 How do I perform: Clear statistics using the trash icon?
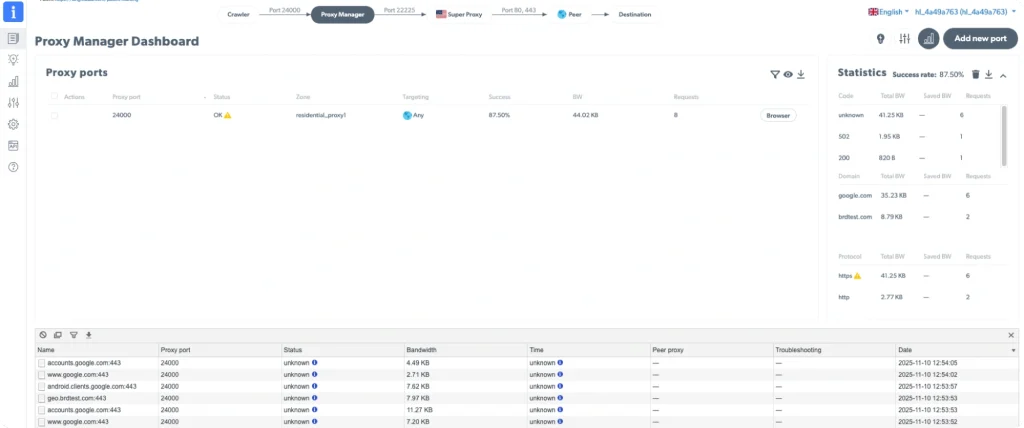click(x=976, y=74)
